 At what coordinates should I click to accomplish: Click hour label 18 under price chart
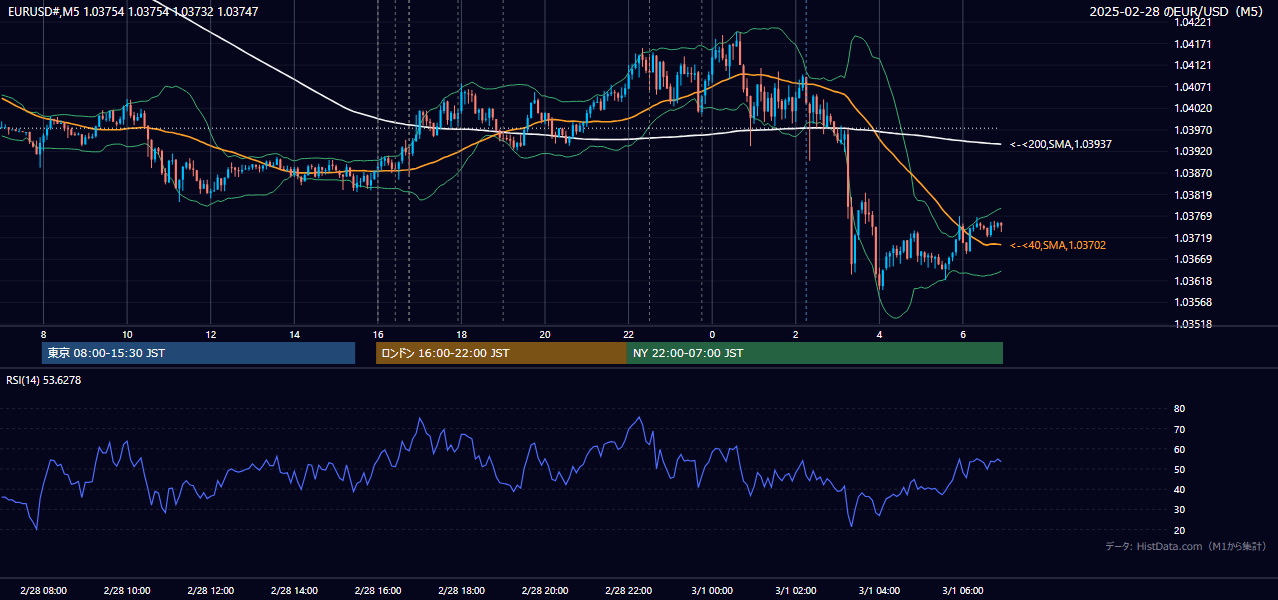(461, 334)
